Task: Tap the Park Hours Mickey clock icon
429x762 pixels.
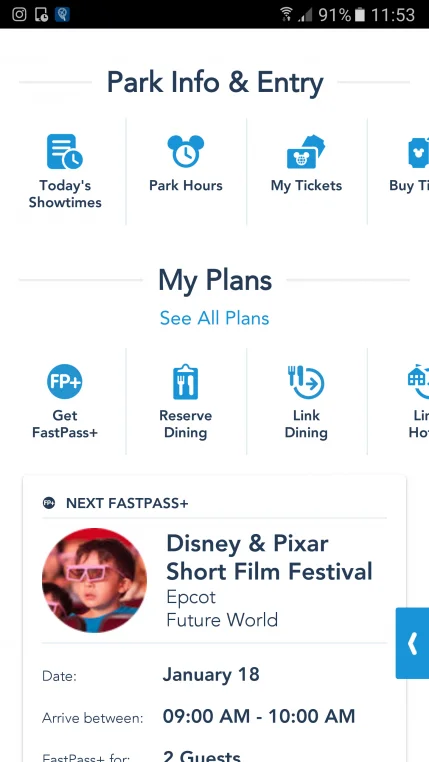Action: click(186, 152)
